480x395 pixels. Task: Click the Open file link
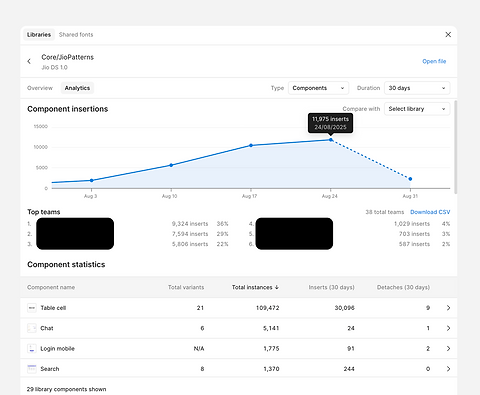(x=434, y=61)
